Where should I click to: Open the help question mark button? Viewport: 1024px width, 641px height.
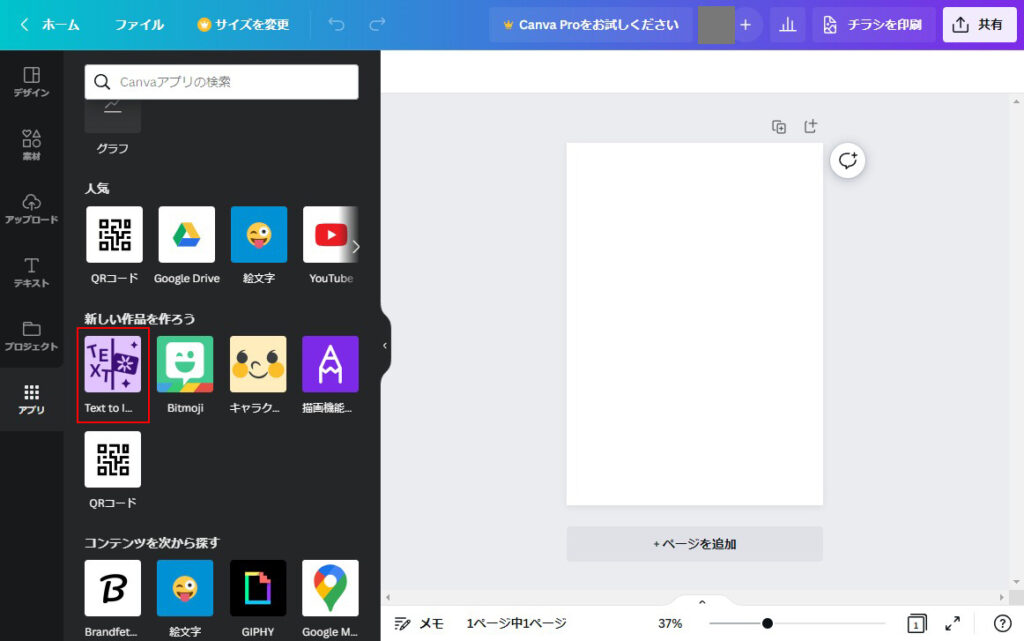(x=1002, y=623)
